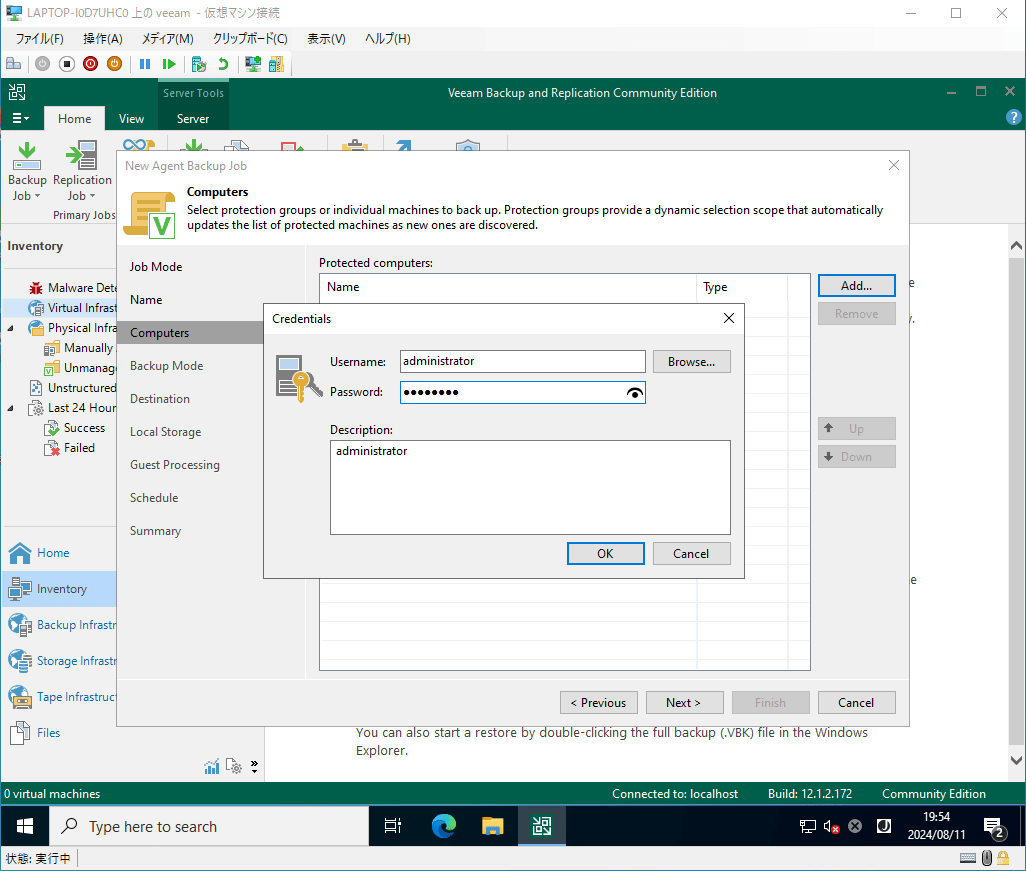Open Microsoft Edge from taskbar
This screenshot has height=871, width=1026.
pos(444,827)
